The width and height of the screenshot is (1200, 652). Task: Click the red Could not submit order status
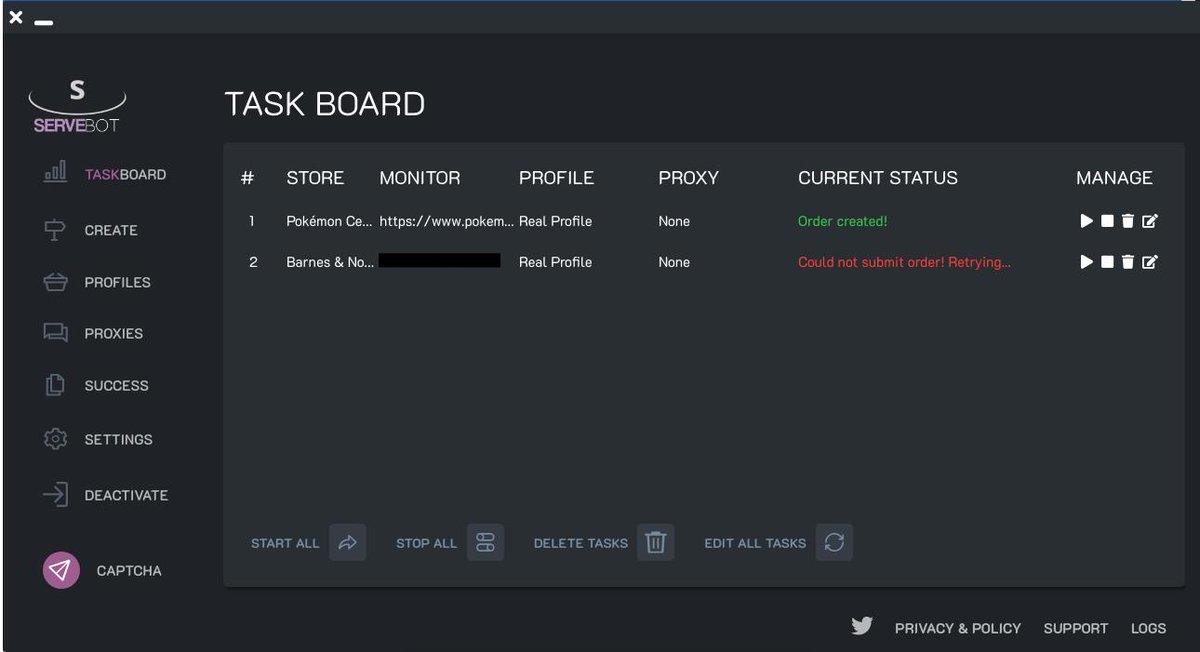[904, 262]
